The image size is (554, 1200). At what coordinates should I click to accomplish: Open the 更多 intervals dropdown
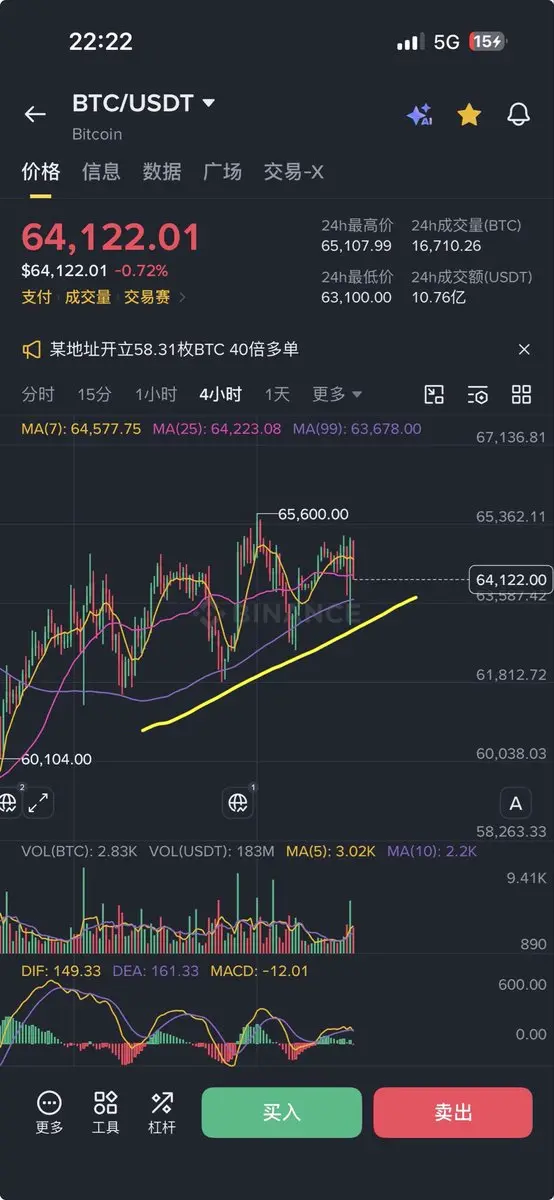coord(337,394)
